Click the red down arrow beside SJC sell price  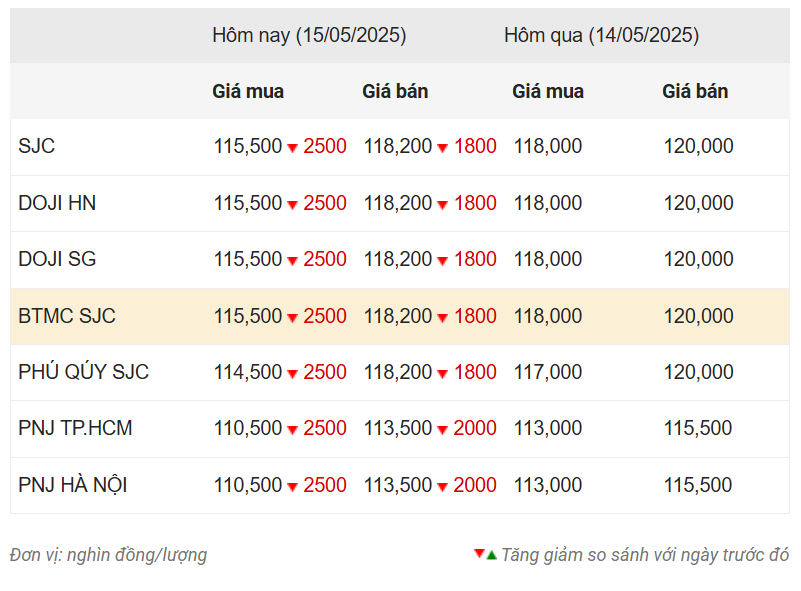[x=442, y=148]
